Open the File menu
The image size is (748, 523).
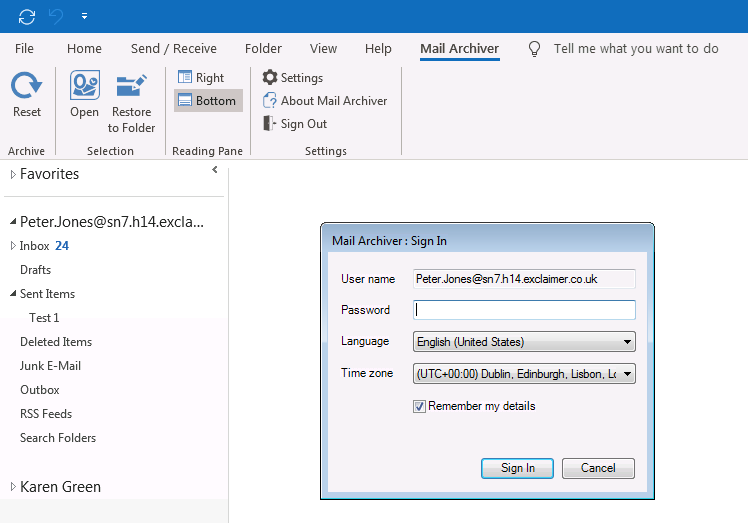point(24,49)
